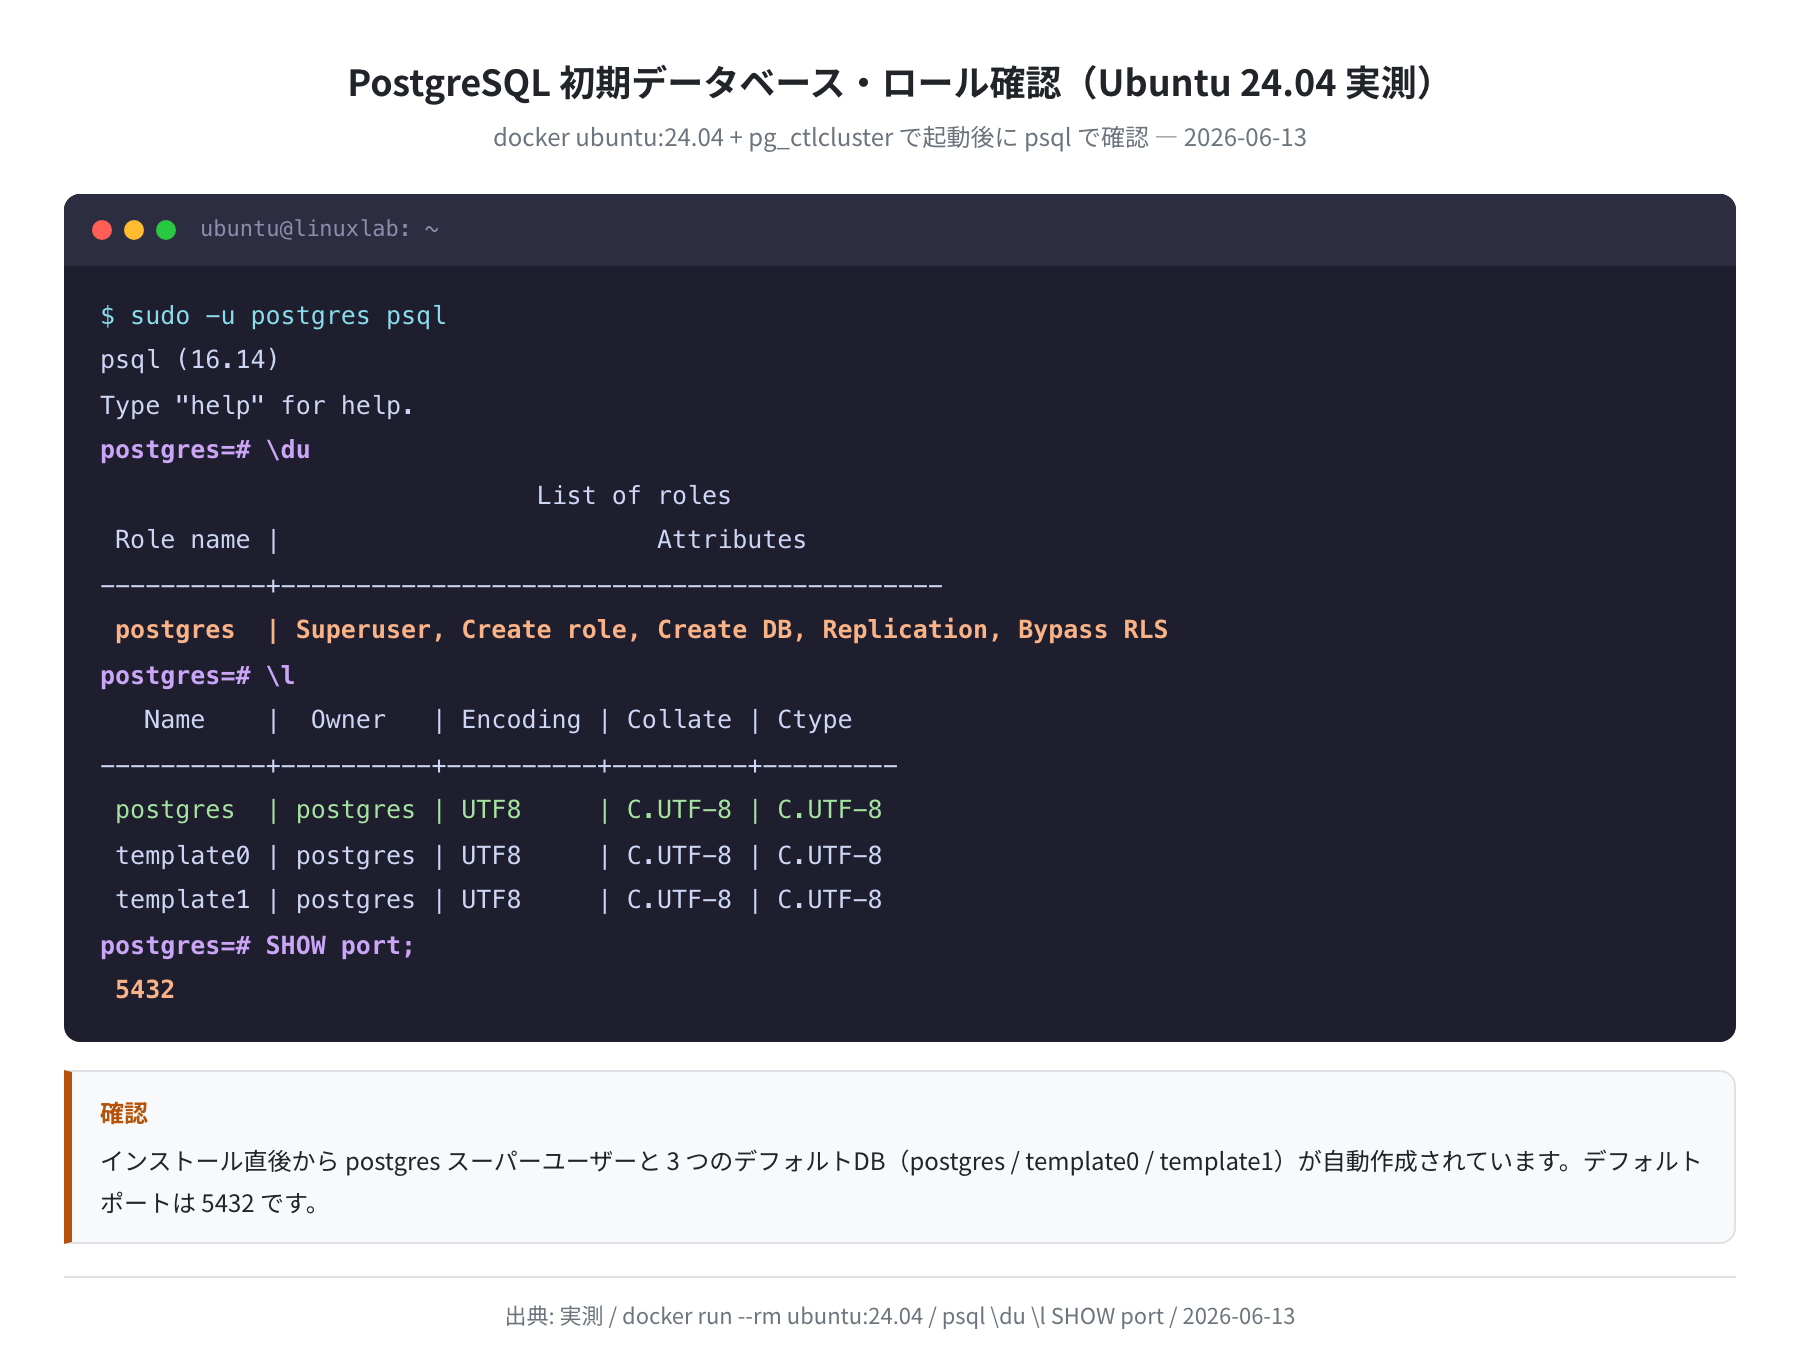1800x1372 pixels.
Task: Click the 'Create DB,' attribute text
Action: click(x=732, y=630)
